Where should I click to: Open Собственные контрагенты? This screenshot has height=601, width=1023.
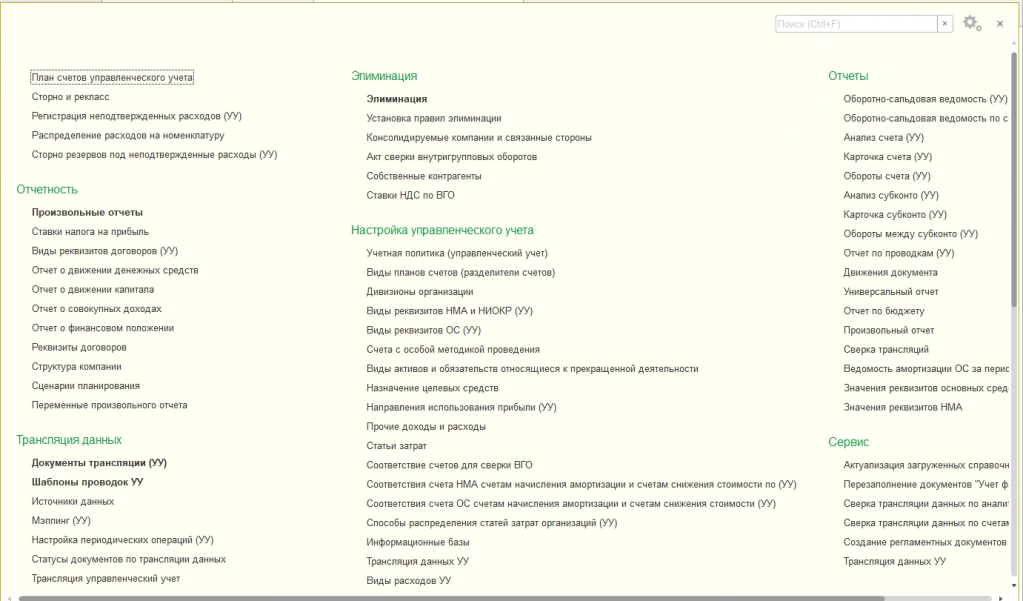tap(424, 176)
